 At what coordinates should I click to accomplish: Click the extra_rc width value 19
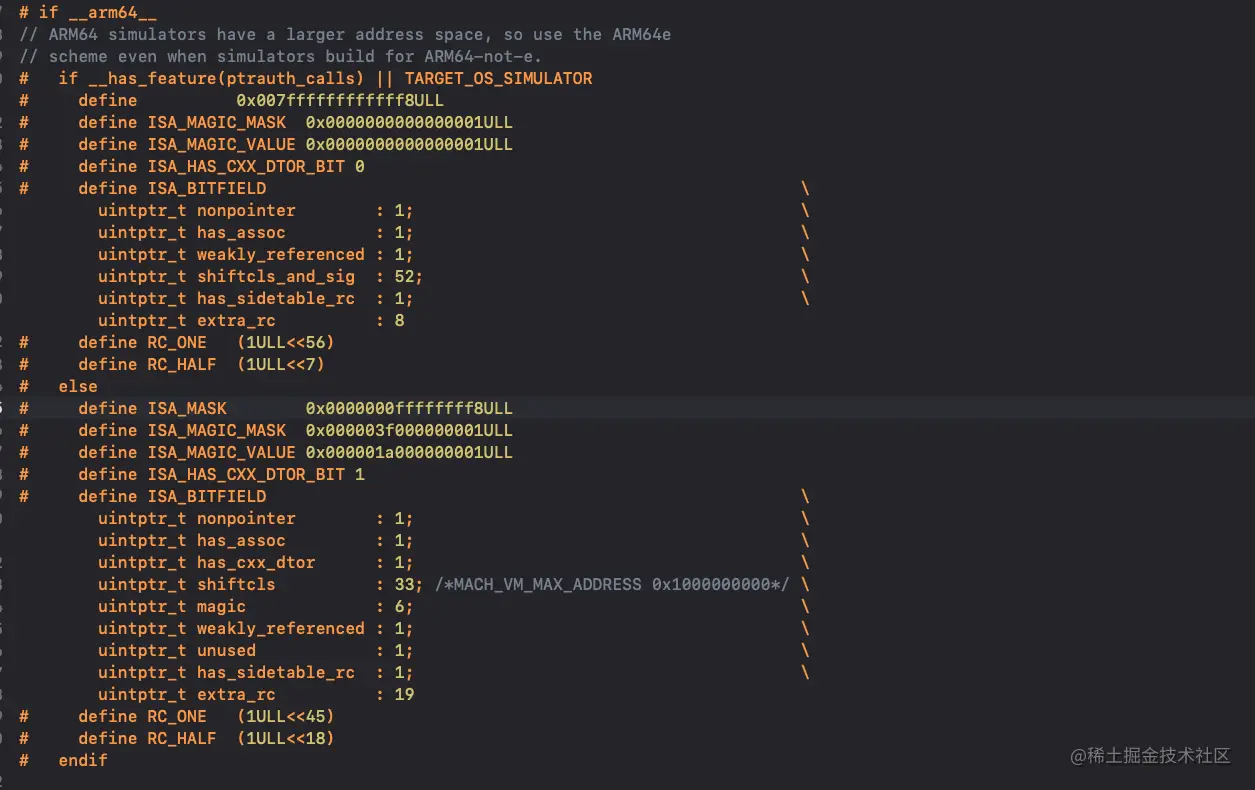point(404,694)
